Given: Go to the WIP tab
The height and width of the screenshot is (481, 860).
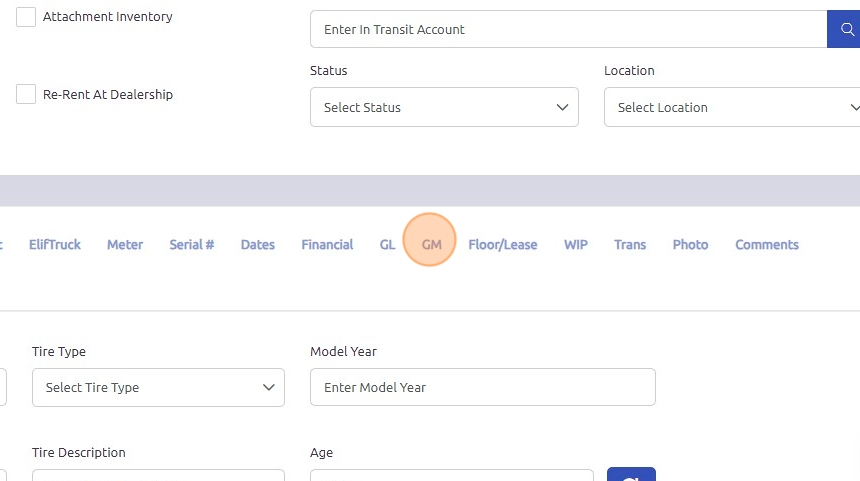Looking at the screenshot, I should coord(575,244).
